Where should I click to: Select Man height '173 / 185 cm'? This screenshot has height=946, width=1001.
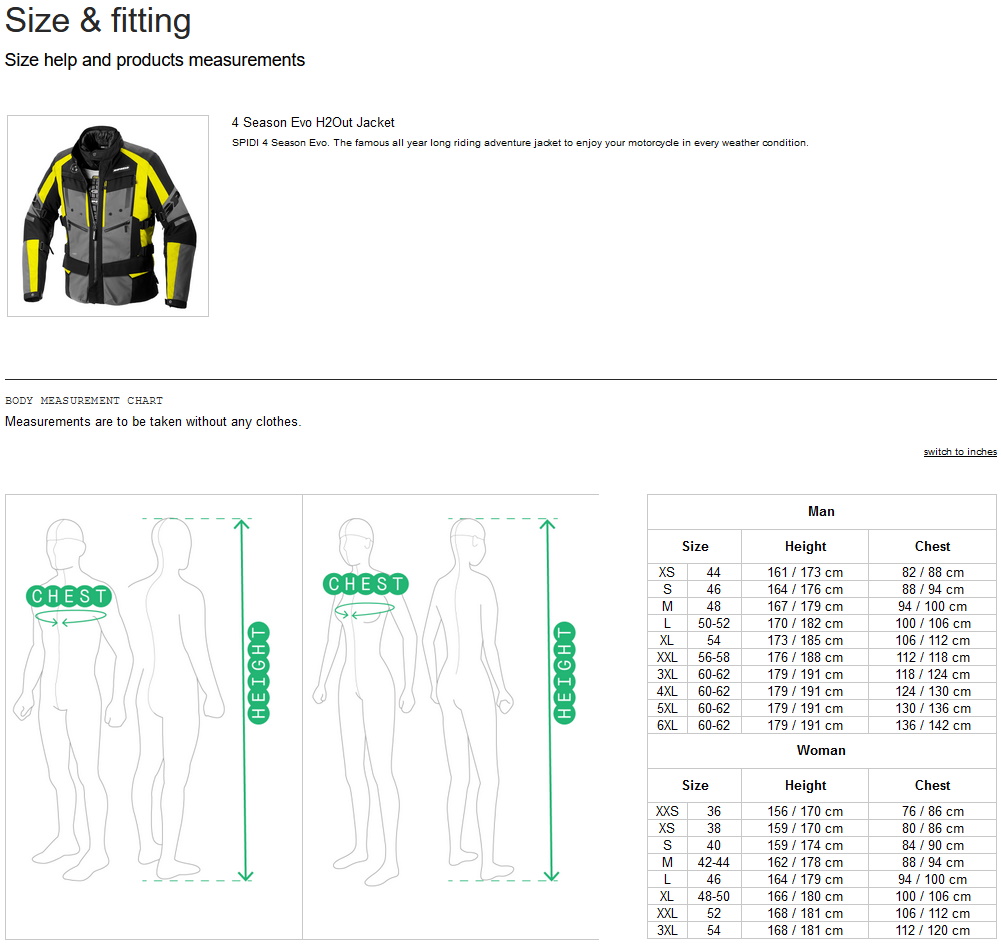pos(805,641)
